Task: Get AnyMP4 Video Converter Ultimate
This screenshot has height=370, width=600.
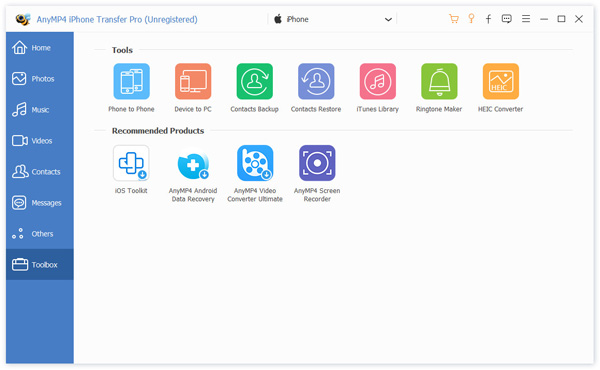Action: click(255, 163)
